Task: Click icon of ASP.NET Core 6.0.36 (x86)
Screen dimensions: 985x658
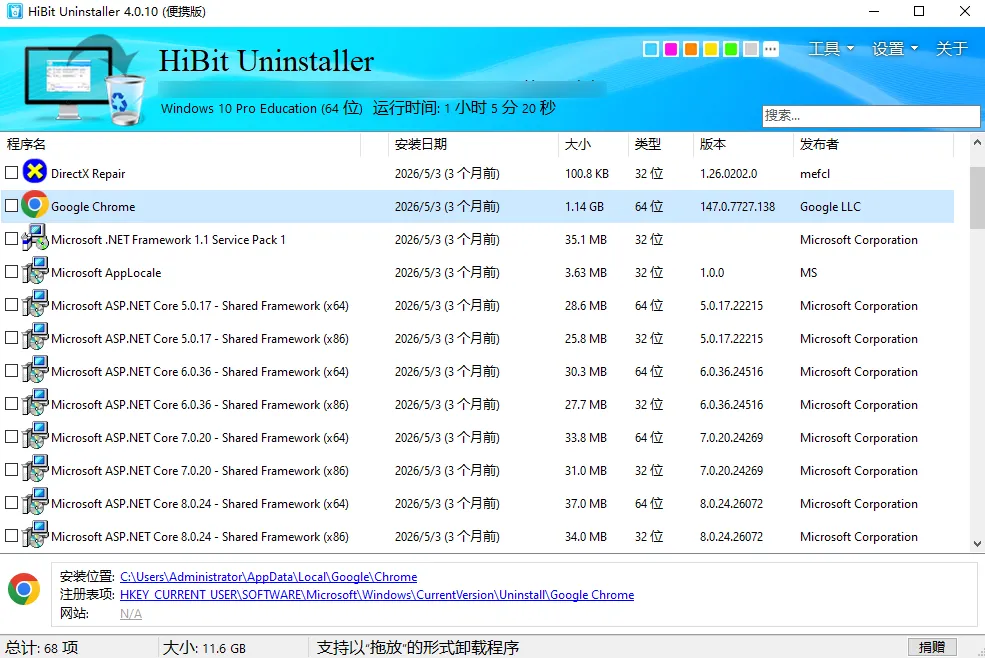Action: tap(35, 403)
